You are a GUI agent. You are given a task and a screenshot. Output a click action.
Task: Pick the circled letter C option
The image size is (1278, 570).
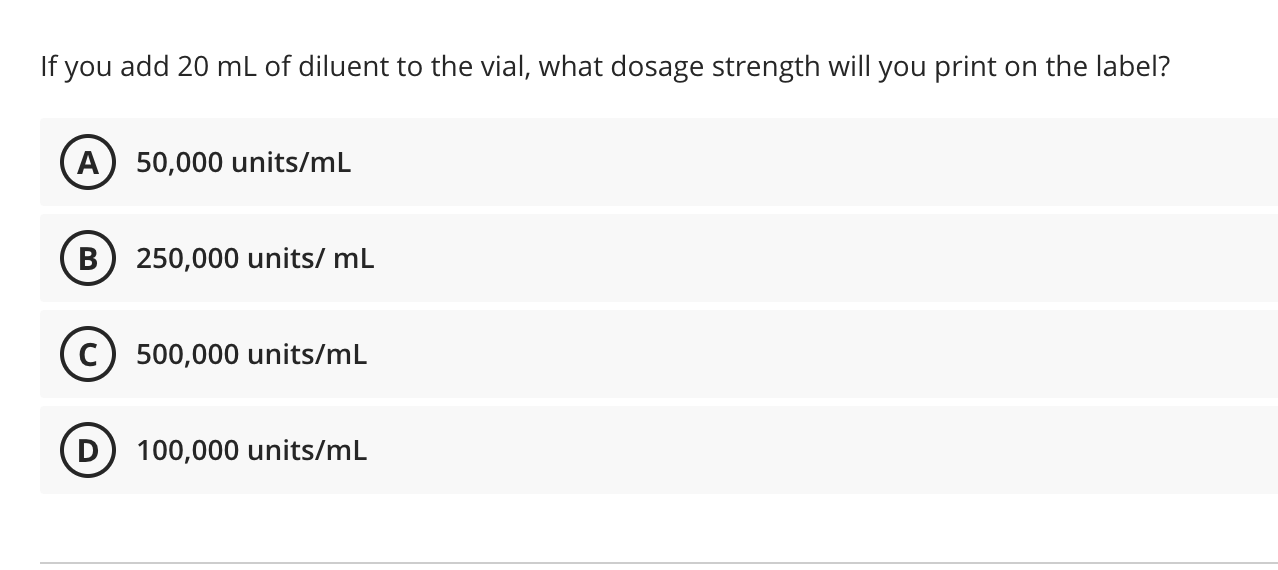tap(88, 355)
